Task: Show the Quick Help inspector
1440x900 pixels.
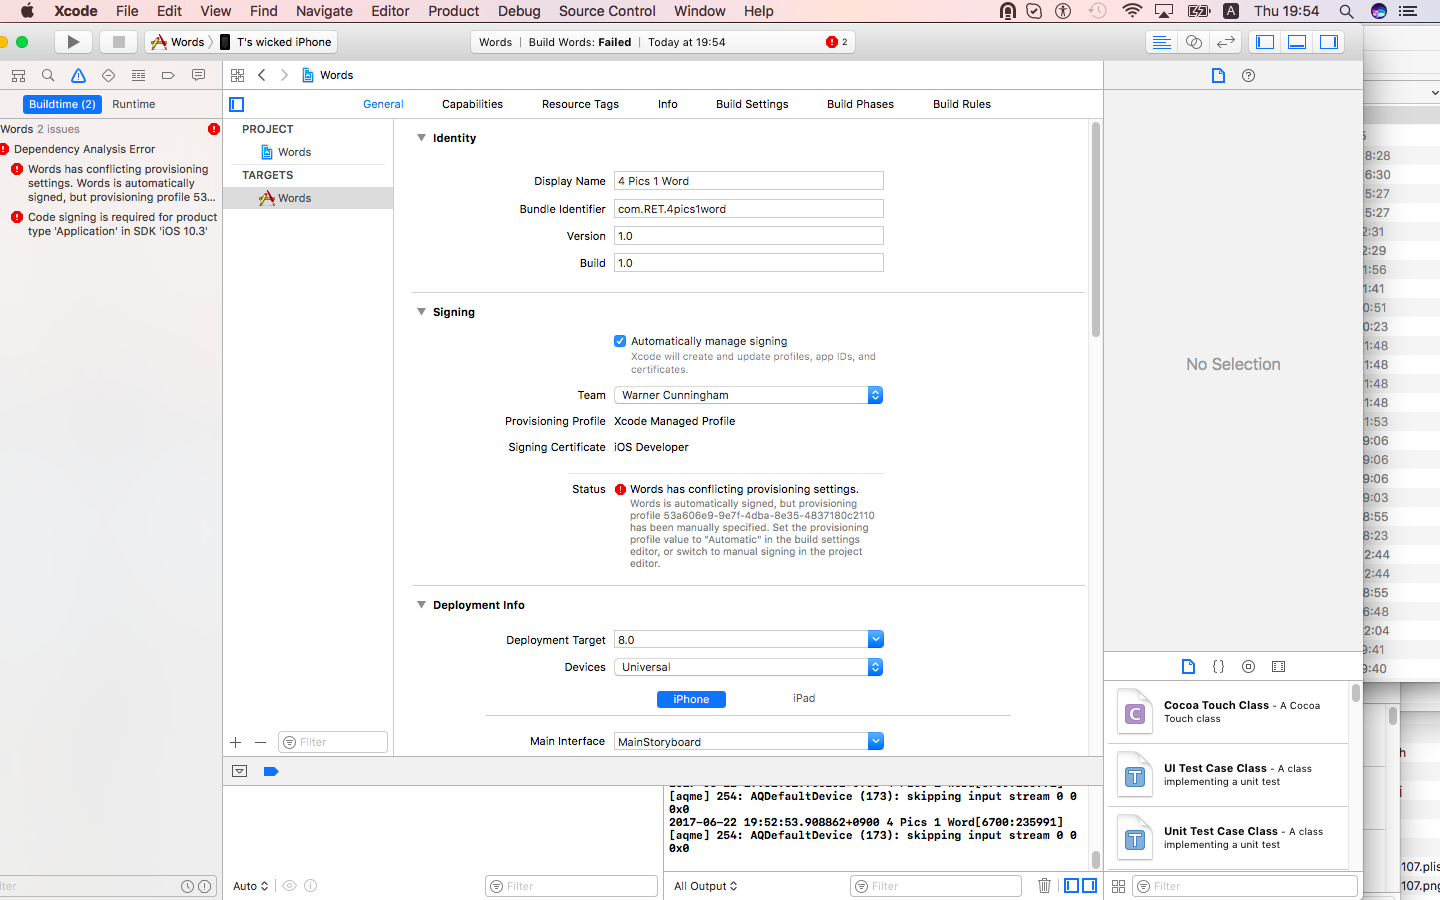Action: [1248, 76]
